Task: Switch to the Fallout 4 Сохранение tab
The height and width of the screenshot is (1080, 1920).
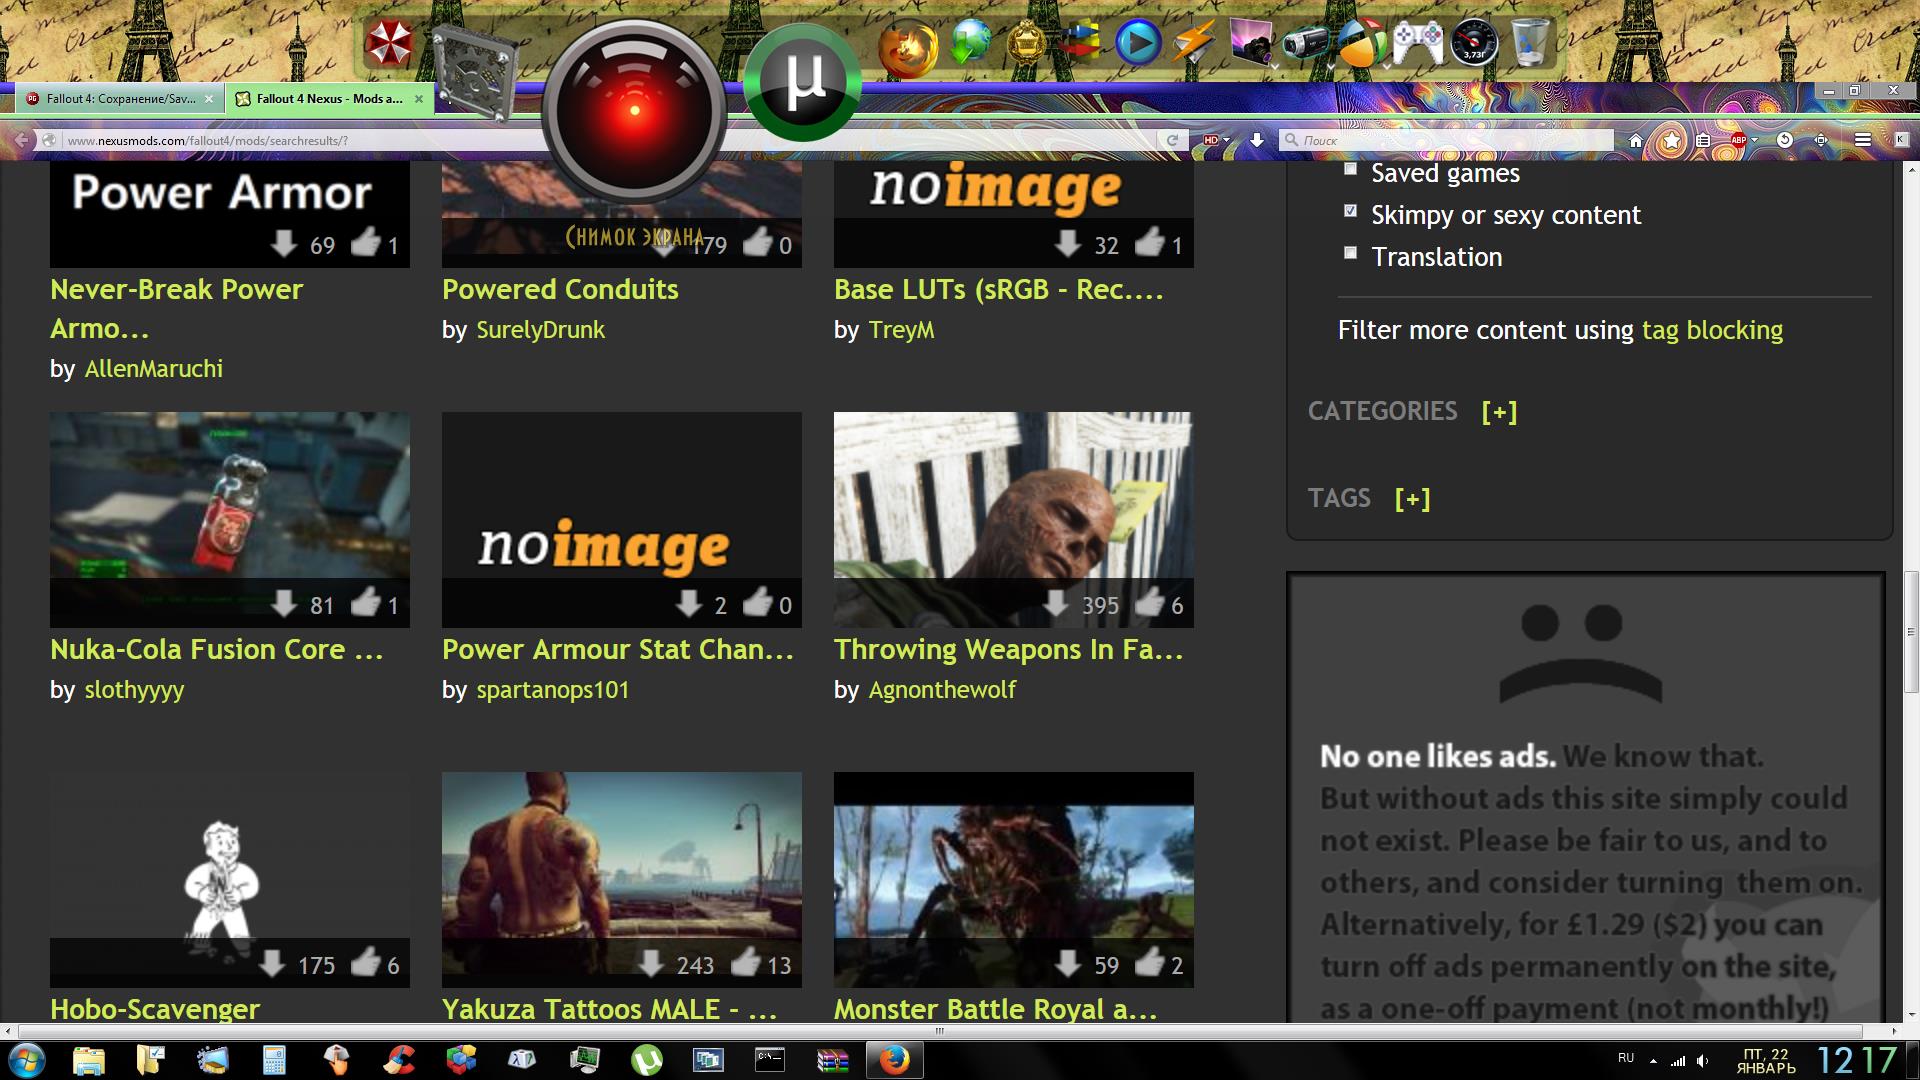Action: pyautogui.click(x=110, y=99)
